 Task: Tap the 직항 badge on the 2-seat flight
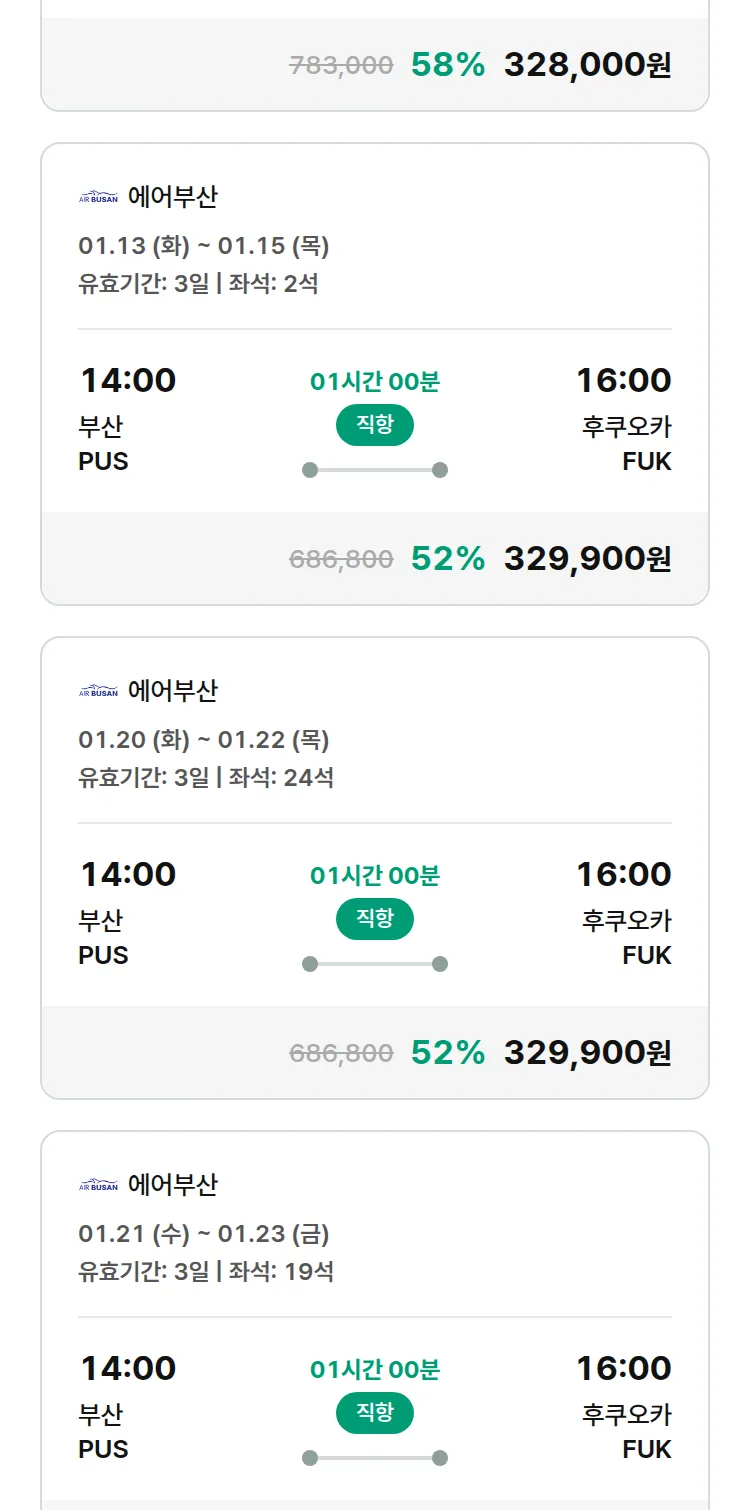(375, 425)
